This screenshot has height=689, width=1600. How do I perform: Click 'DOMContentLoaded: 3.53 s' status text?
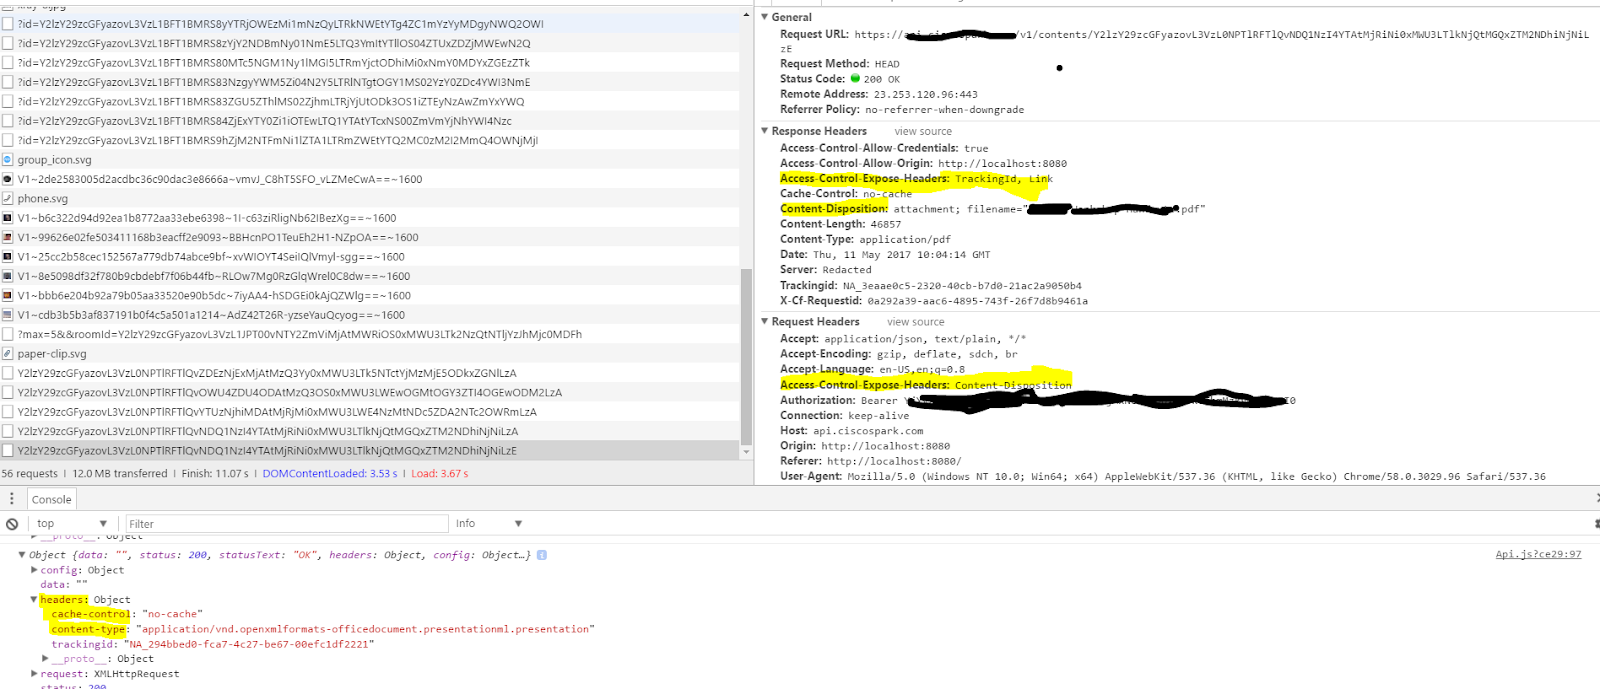pos(330,474)
